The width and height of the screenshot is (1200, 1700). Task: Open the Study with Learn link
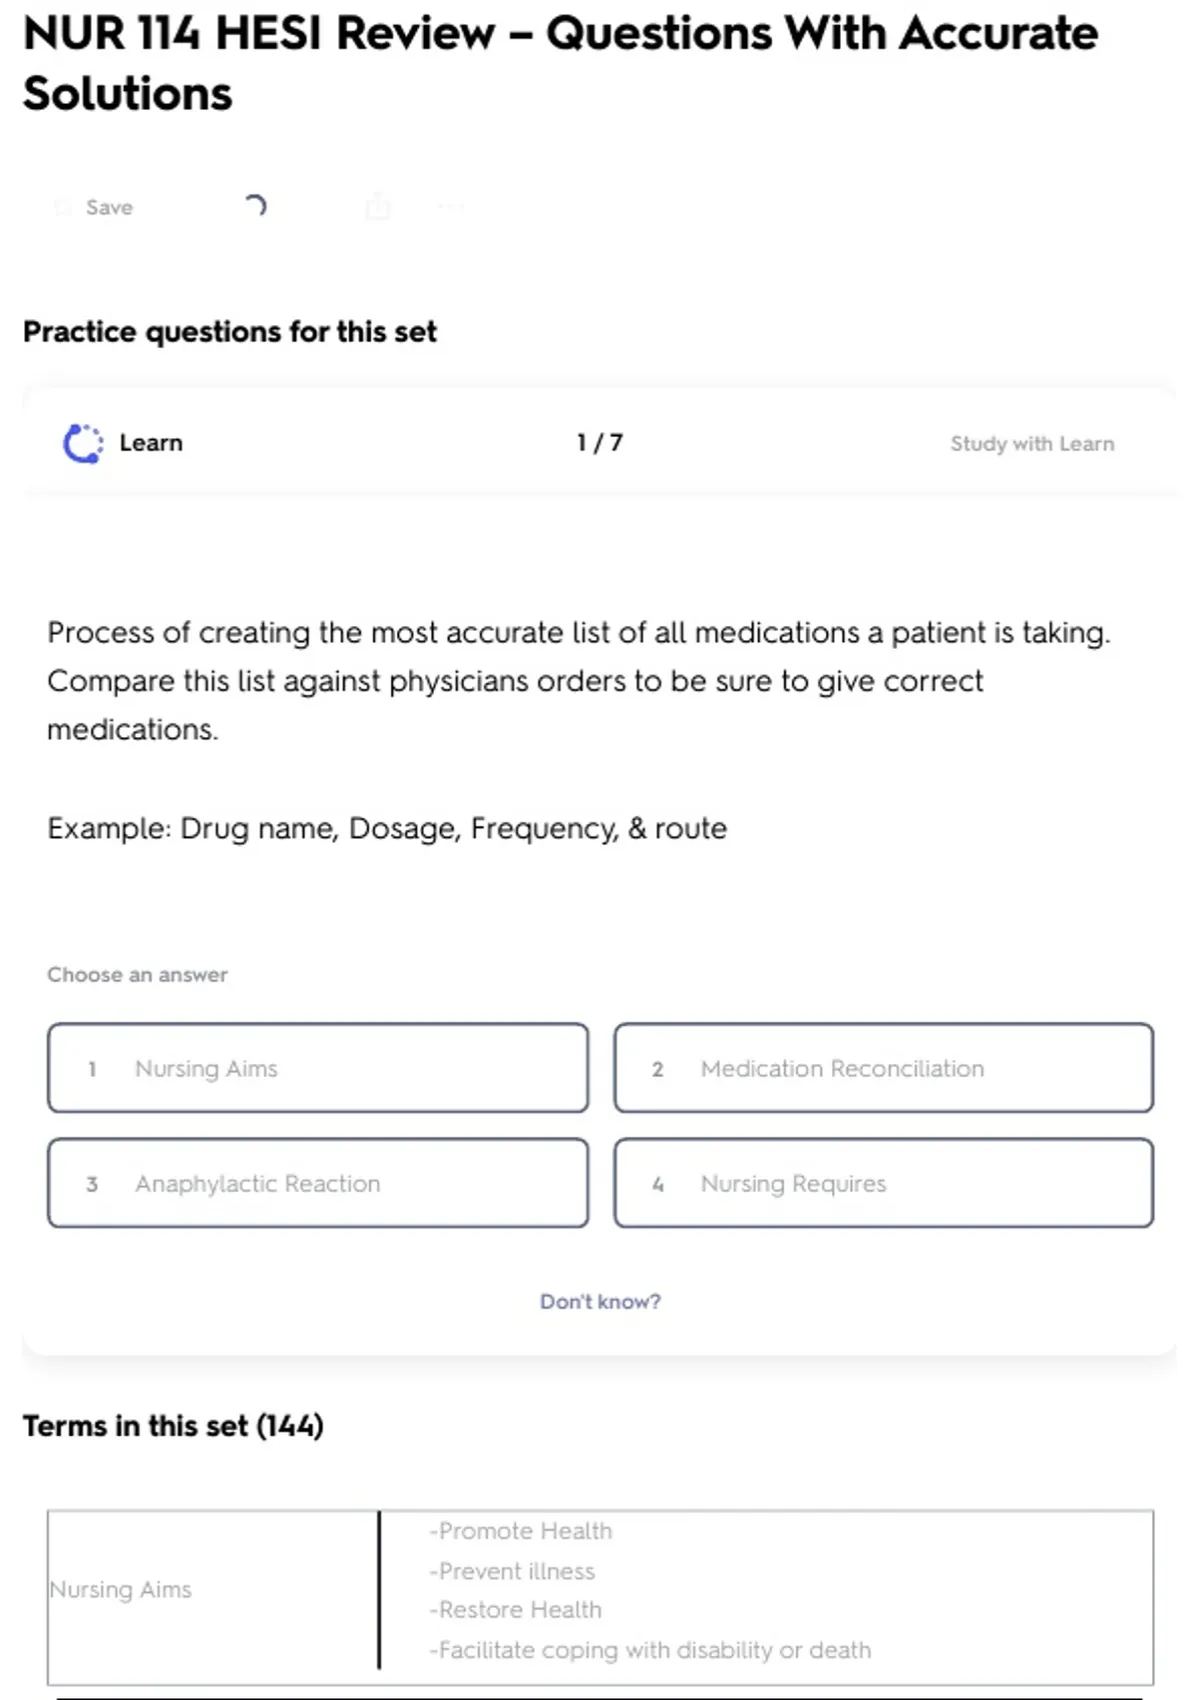1031,444
